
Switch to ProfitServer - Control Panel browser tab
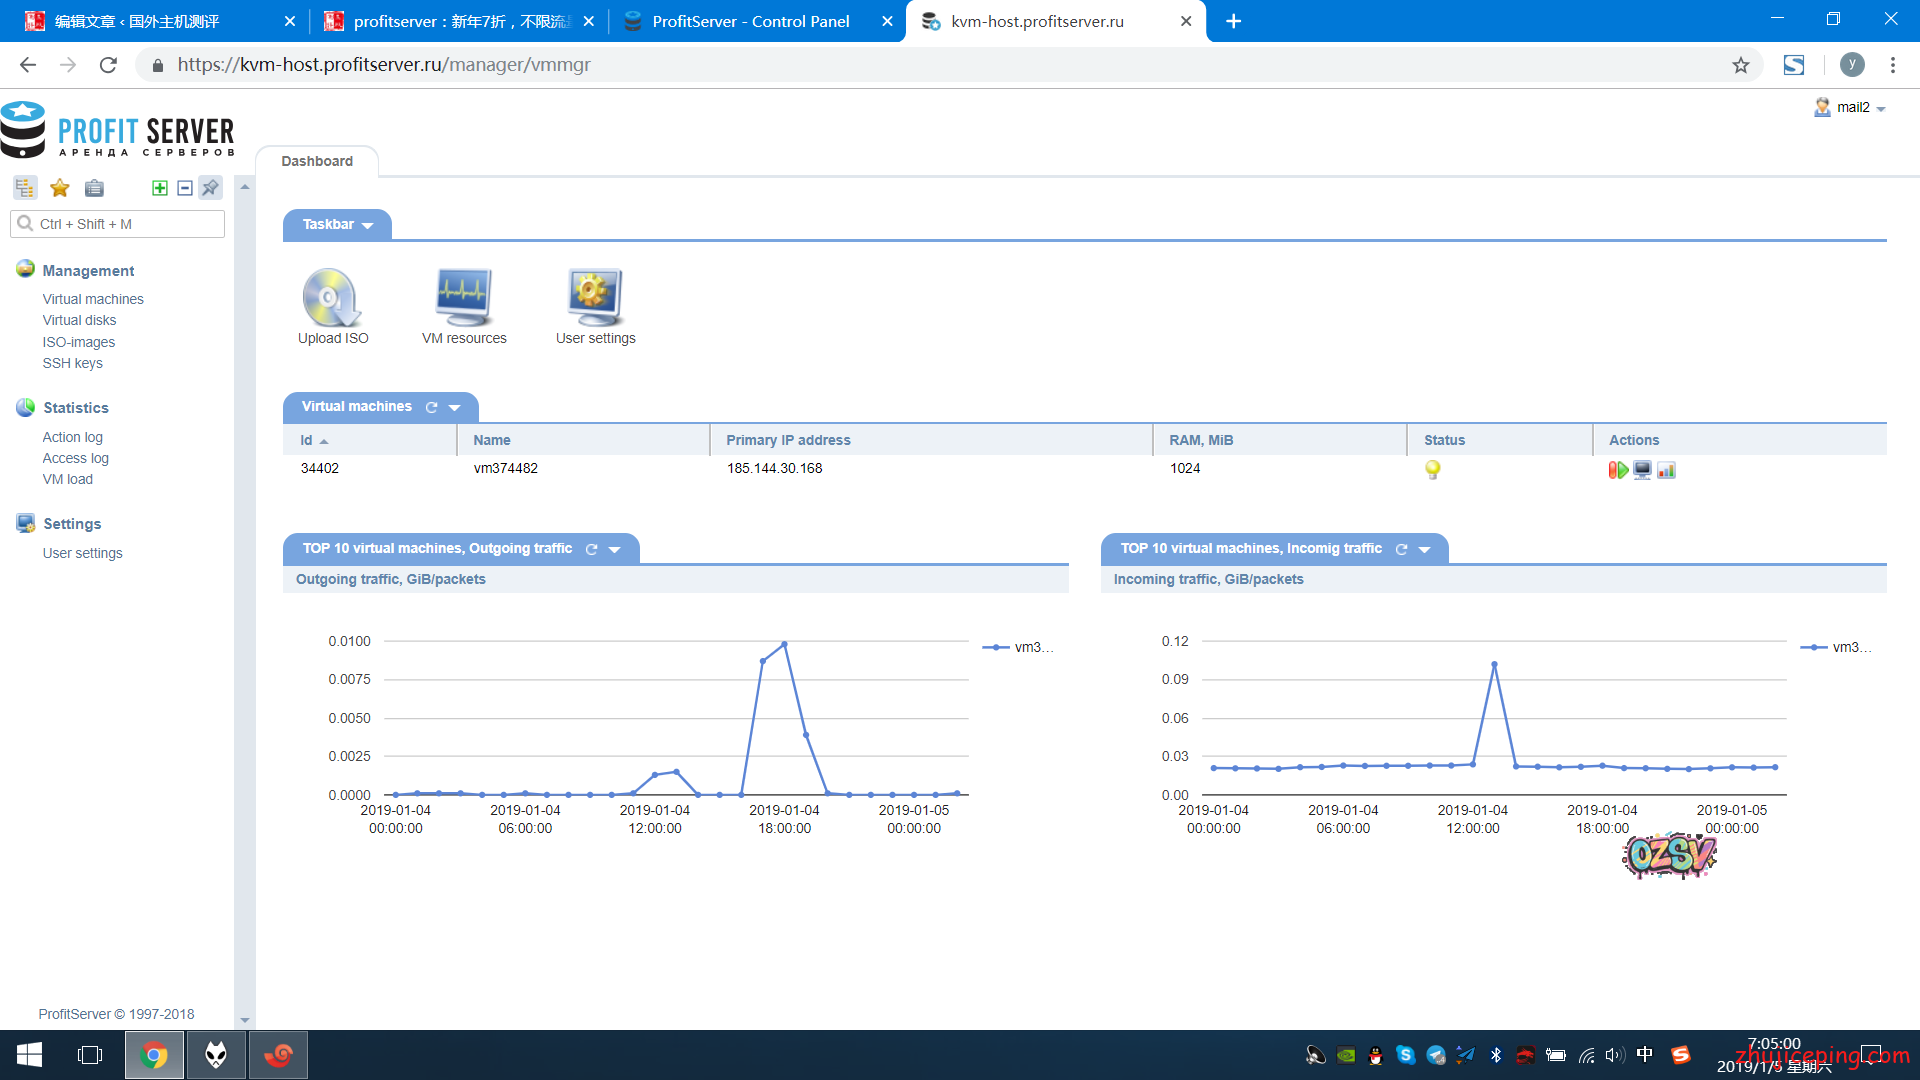click(x=750, y=21)
